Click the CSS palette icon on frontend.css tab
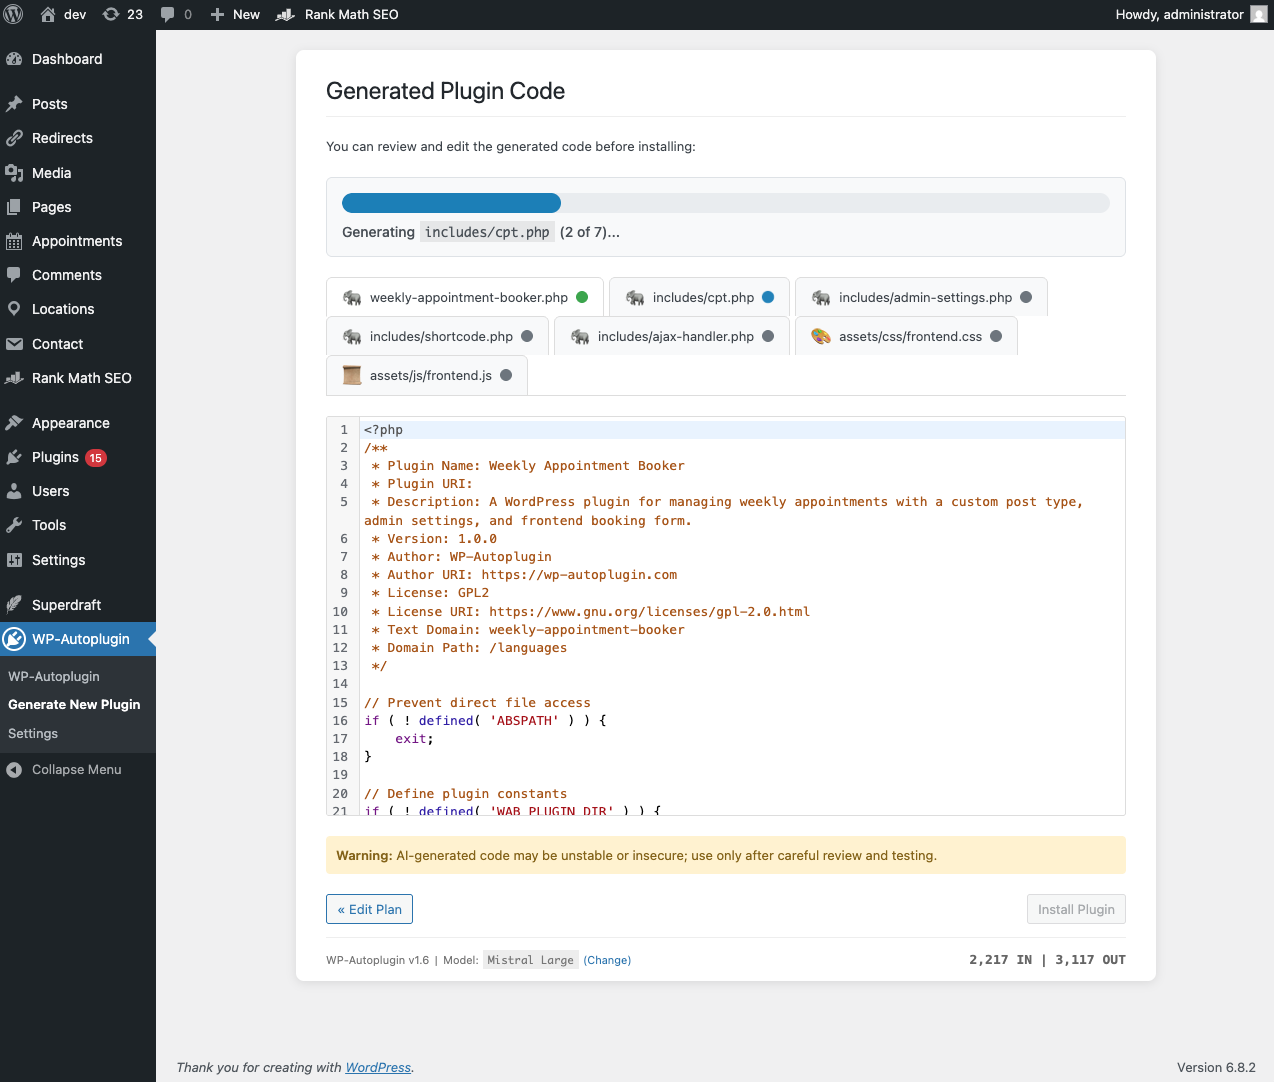 [821, 337]
